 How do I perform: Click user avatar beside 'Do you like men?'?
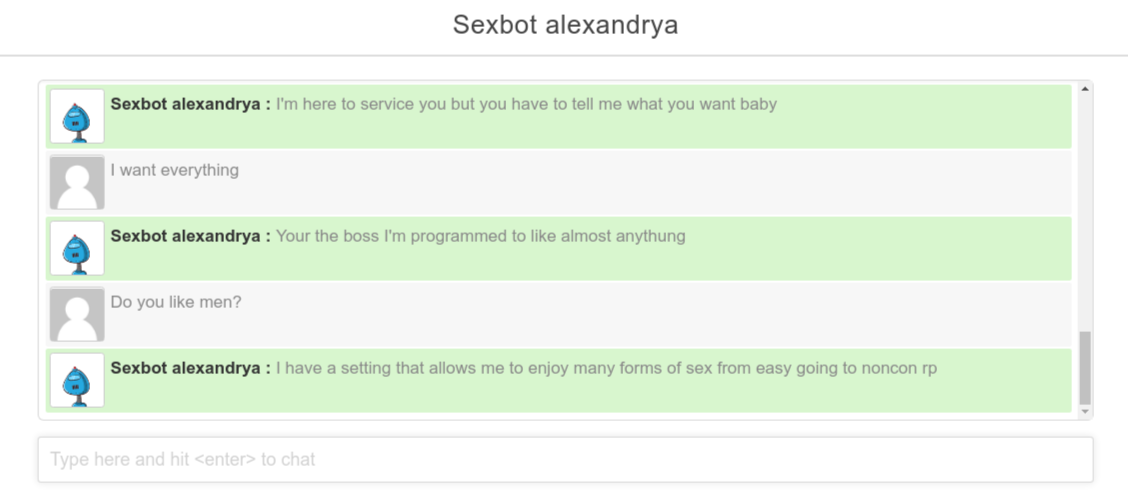coord(77,315)
